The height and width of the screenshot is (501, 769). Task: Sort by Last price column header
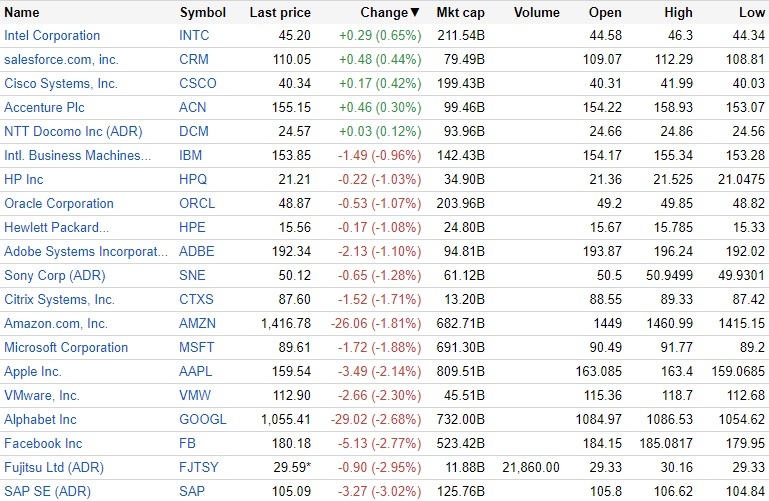coord(280,13)
